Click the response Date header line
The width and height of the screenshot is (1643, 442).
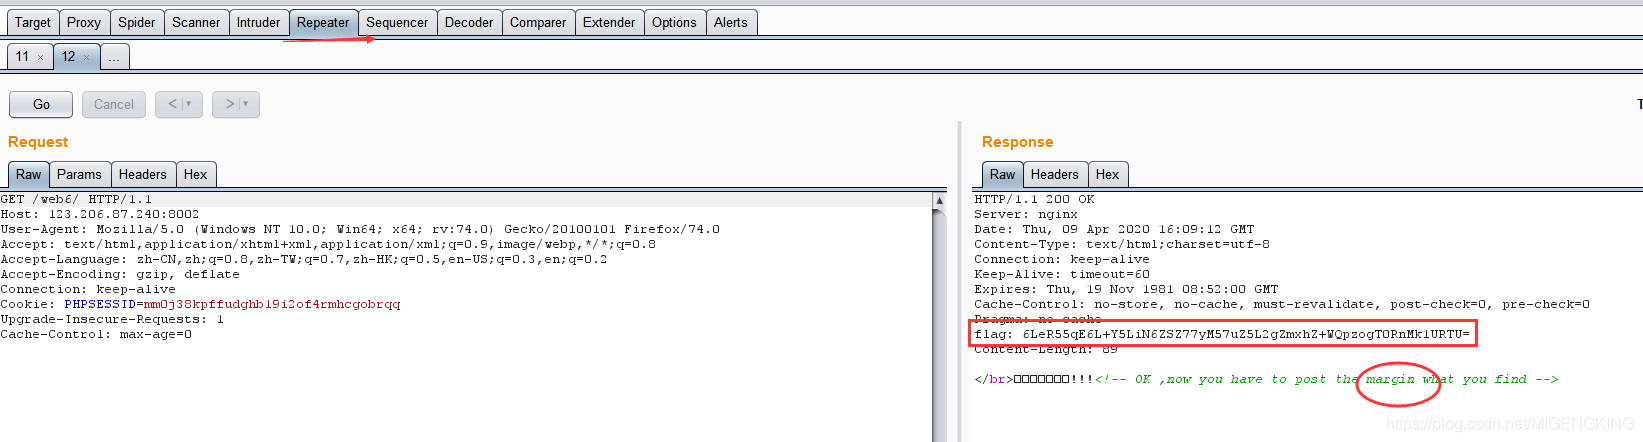pyautogui.click(x=1114, y=229)
